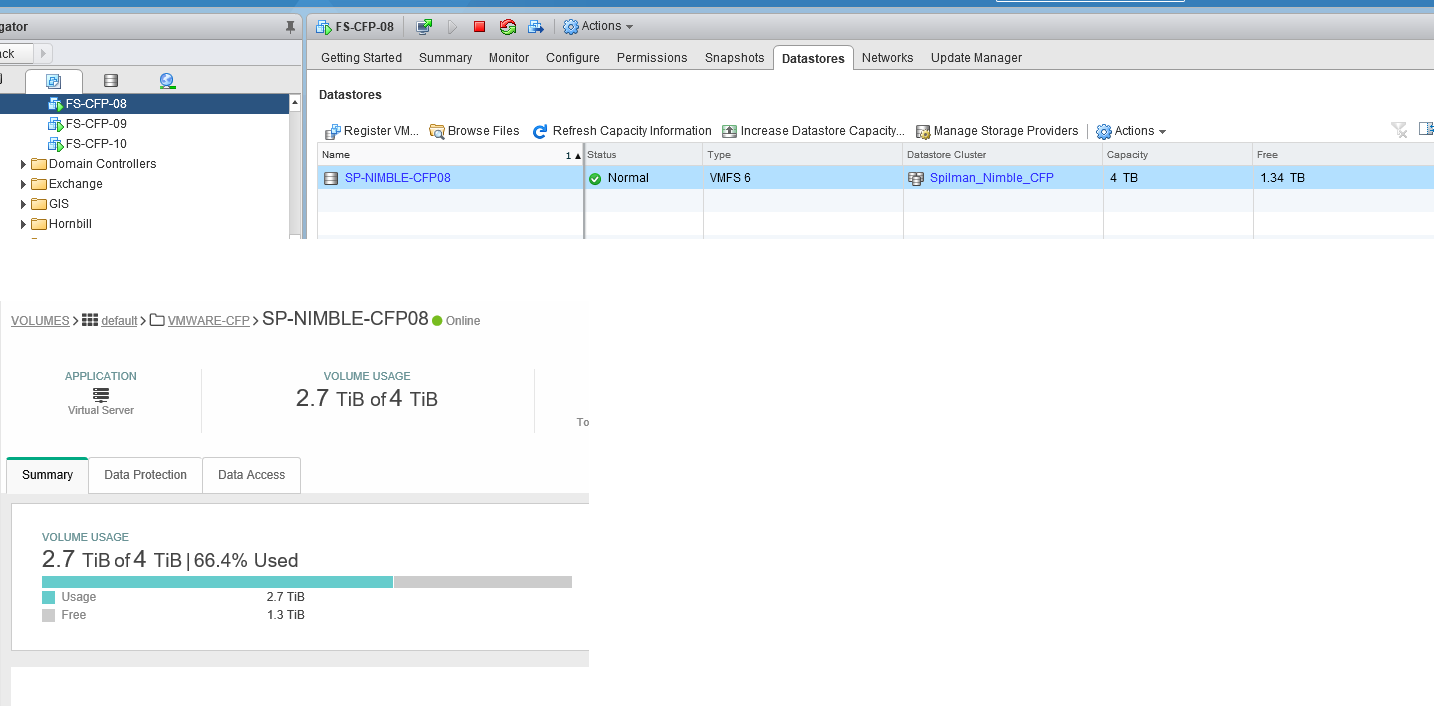Click the grid icon beside default breadcrumb
The height and width of the screenshot is (706, 1434).
point(90,320)
